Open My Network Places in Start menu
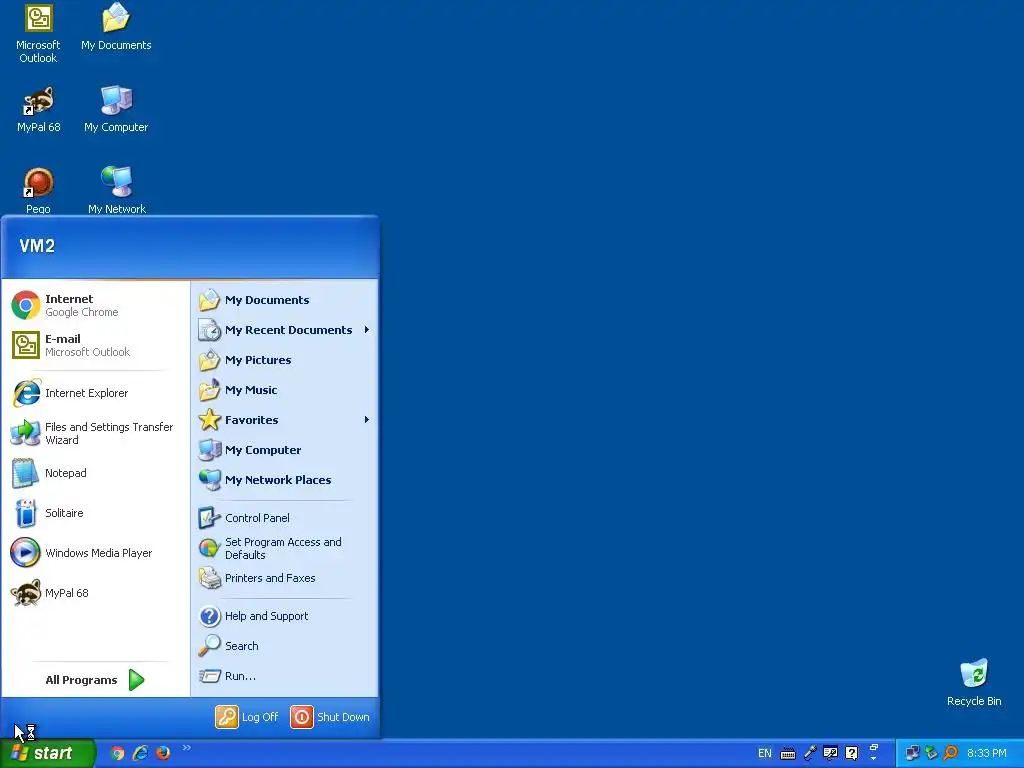This screenshot has width=1024, height=768. pos(285,480)
